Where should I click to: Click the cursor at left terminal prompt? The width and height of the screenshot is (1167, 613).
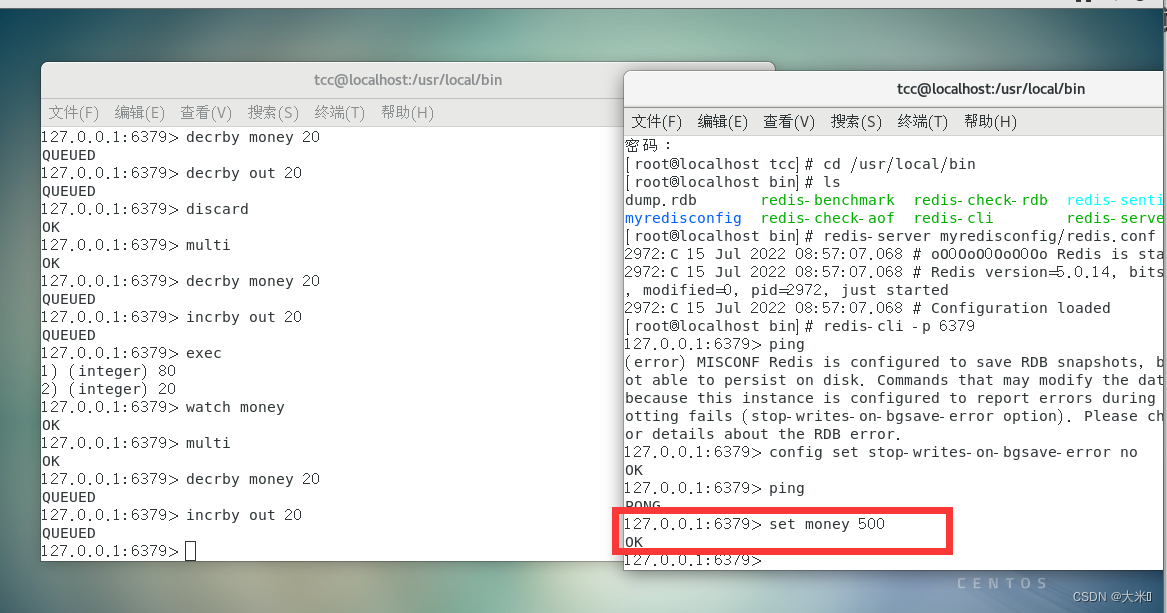pos(191,551)
